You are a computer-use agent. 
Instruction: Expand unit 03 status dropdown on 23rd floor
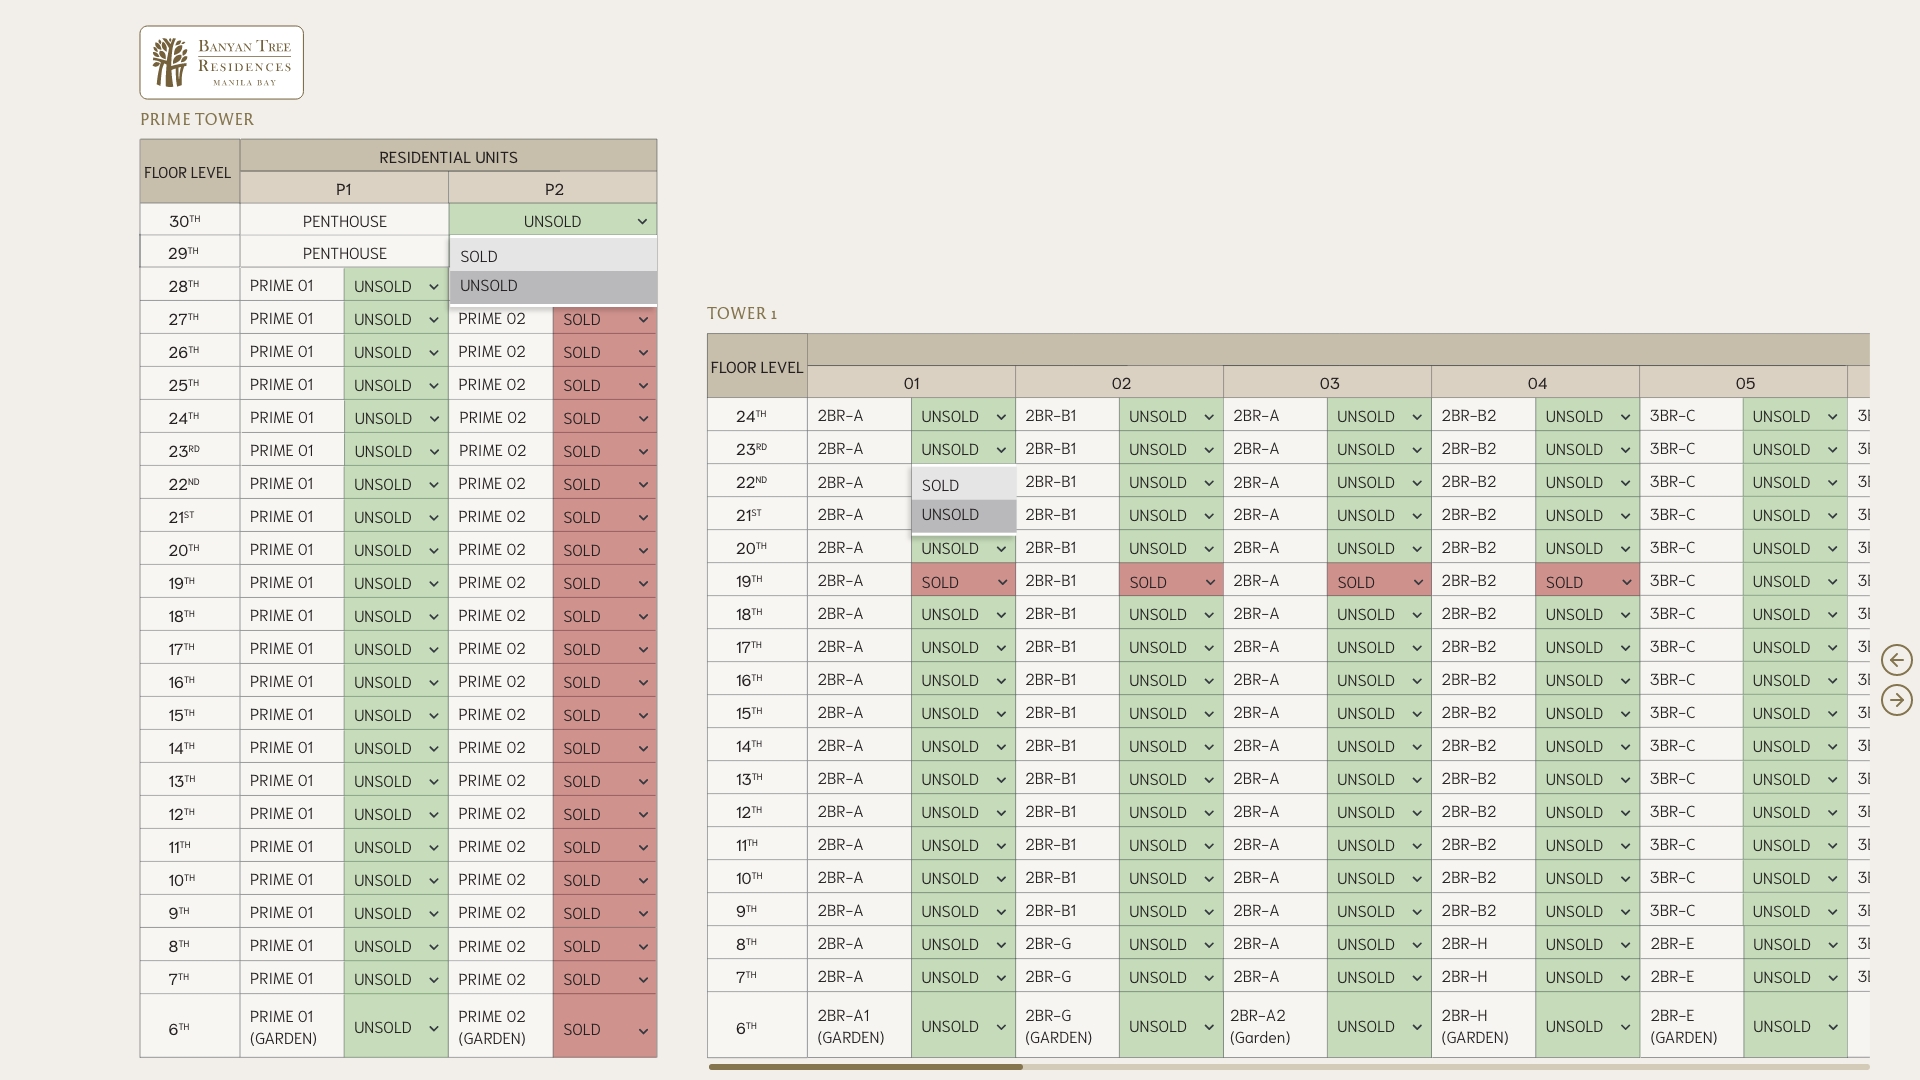tap(1378, 449)
